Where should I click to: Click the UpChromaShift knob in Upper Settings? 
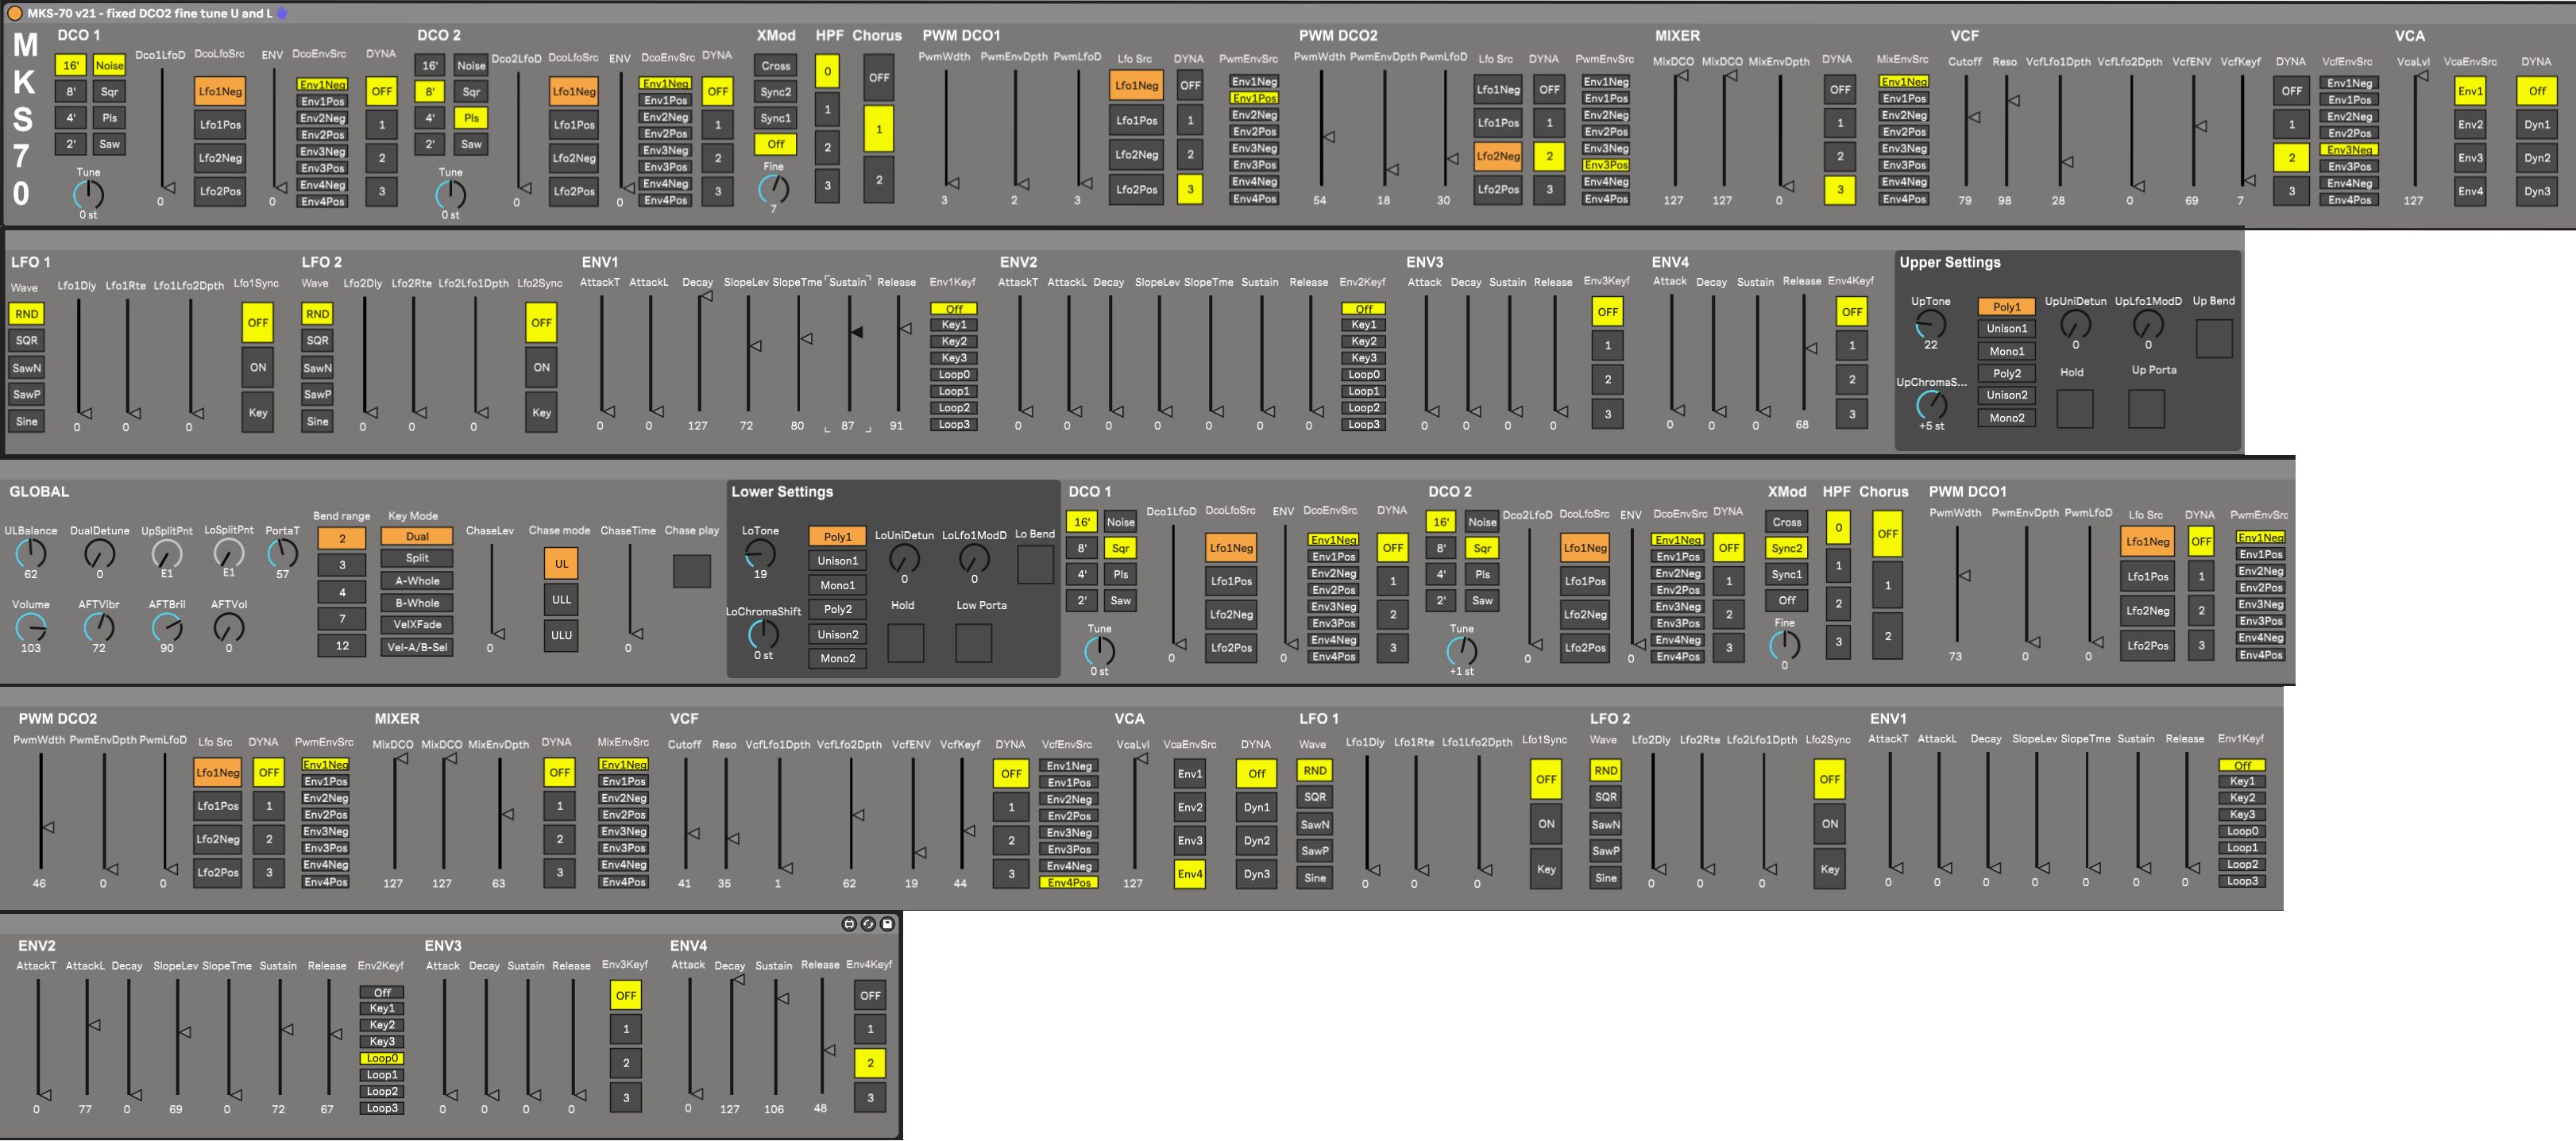coord(1930,405)
